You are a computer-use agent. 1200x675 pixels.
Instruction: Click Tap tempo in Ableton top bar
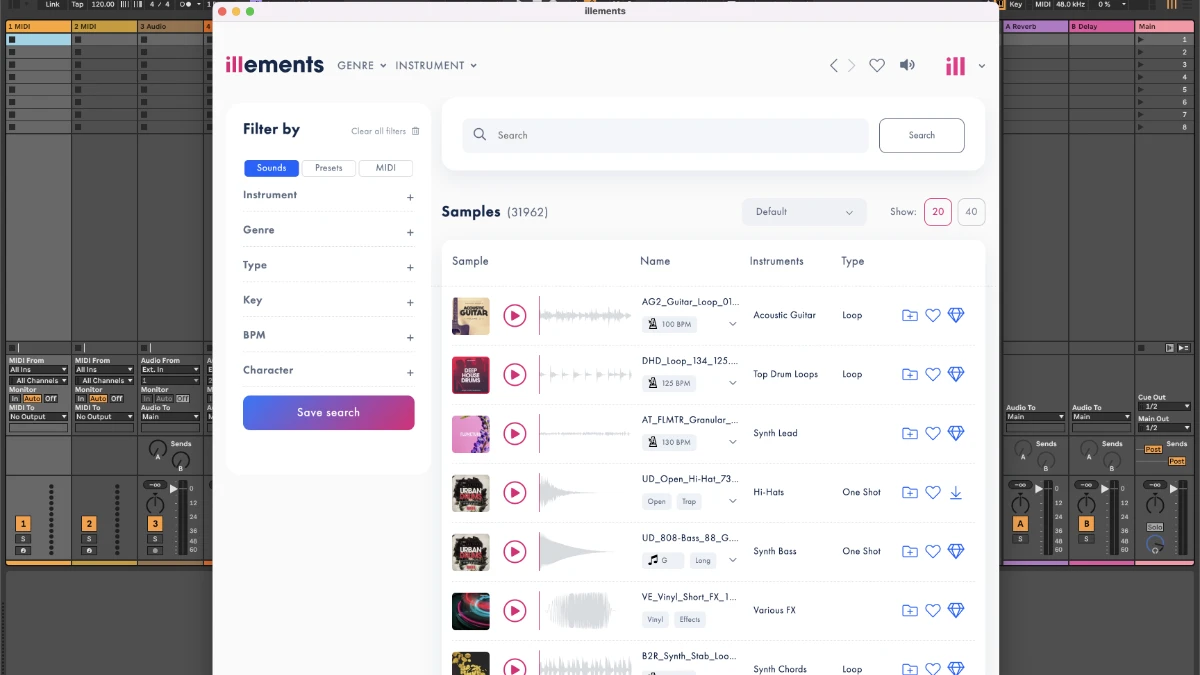pyautogui.click(x=77, y=5)
